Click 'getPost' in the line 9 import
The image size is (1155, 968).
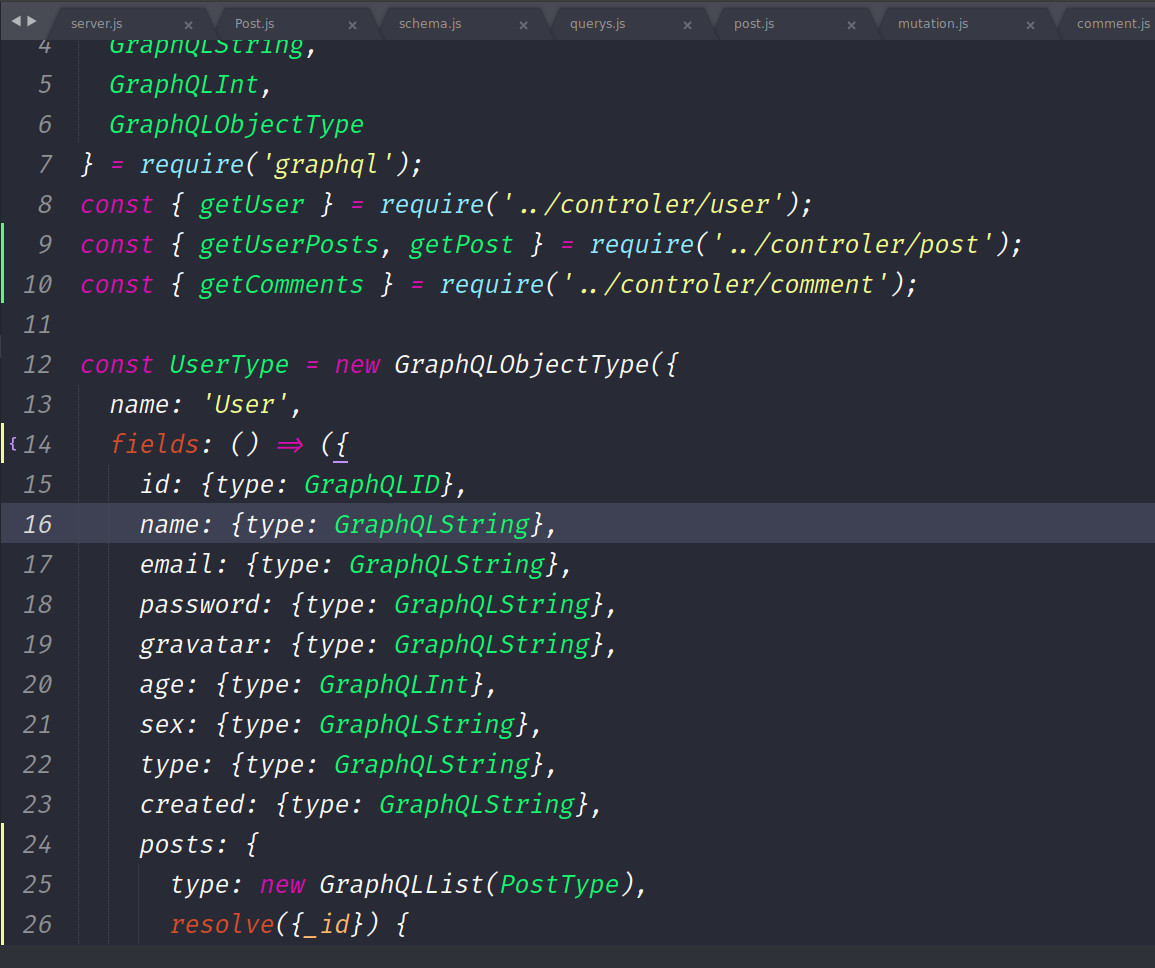tap(461, 244)
